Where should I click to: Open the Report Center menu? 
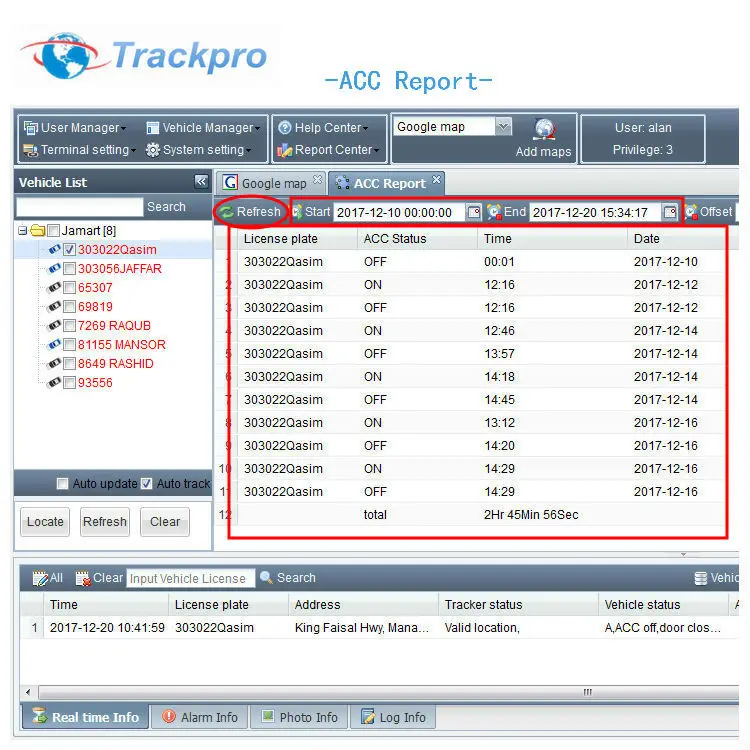(x=328, y=150)
